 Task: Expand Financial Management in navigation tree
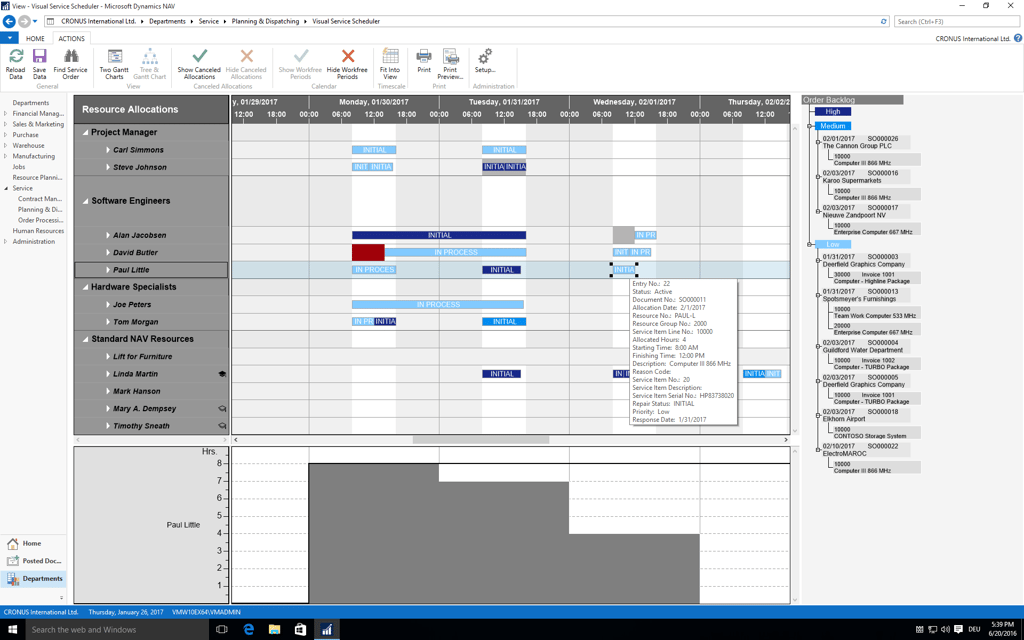coord(6,114)
